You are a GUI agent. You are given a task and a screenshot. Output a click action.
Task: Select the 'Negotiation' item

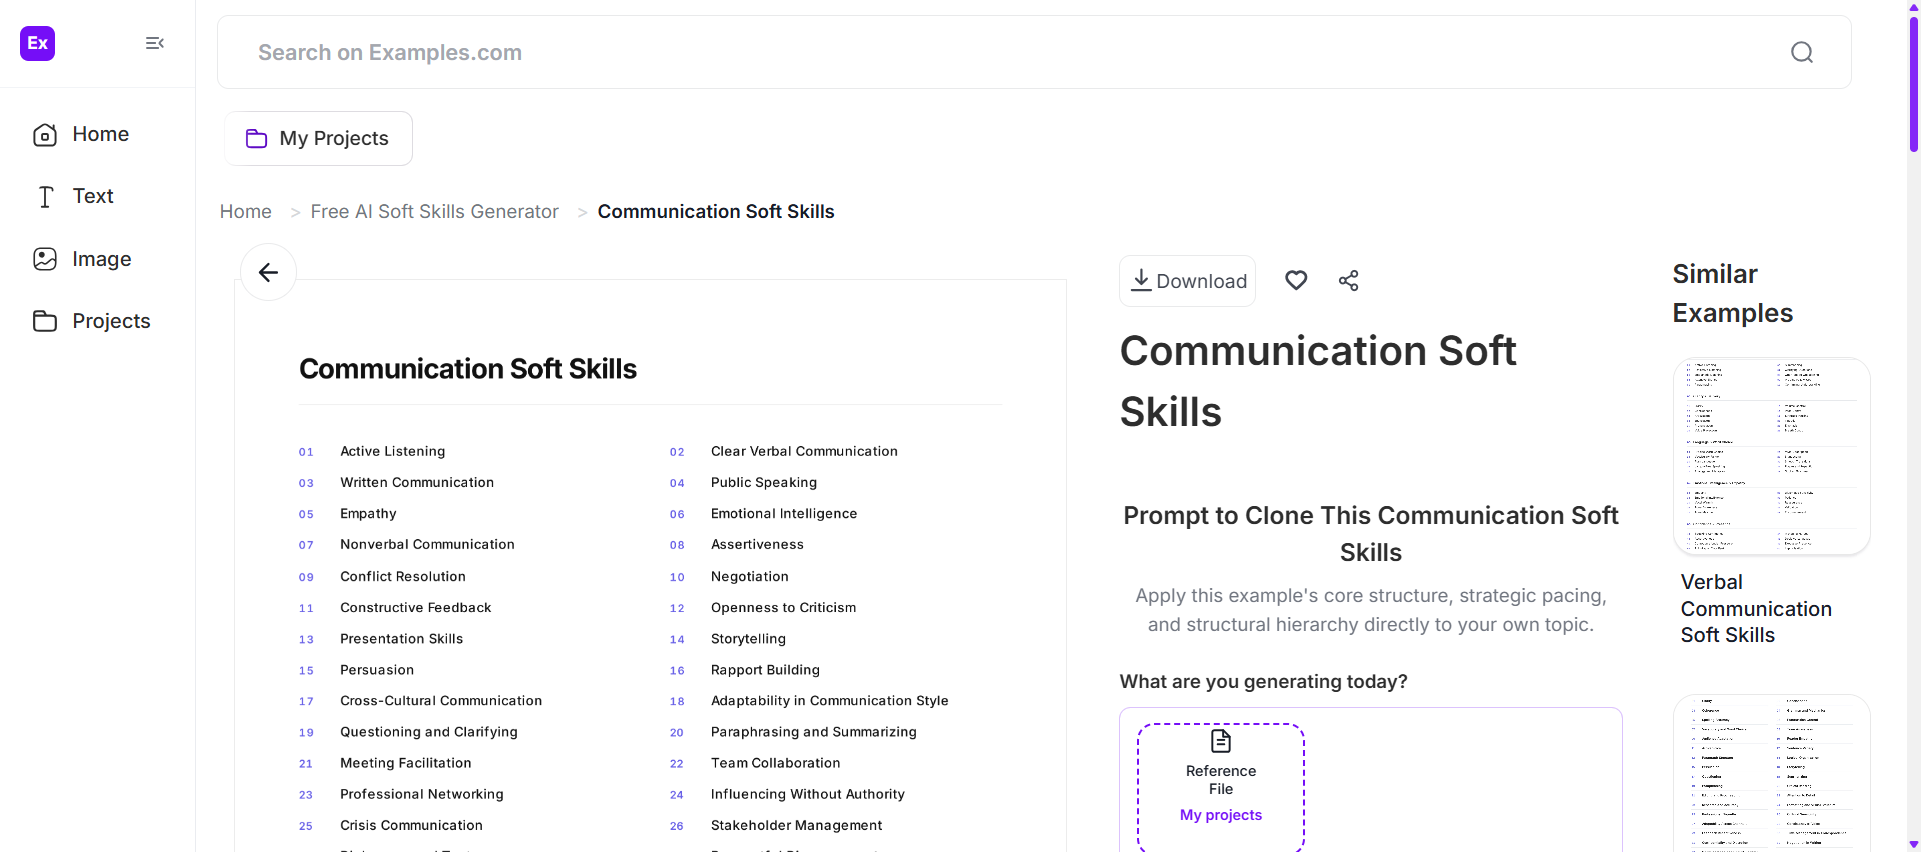[750, 576]
